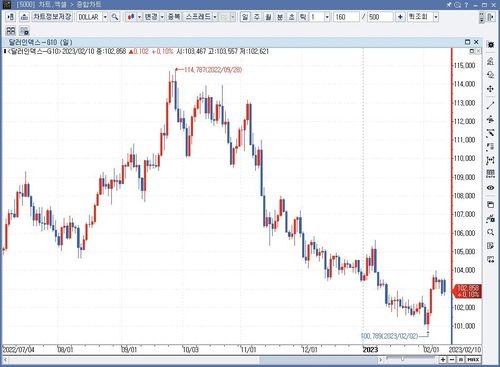Click the zoom slider handle at bottom right

click(402, 359)
